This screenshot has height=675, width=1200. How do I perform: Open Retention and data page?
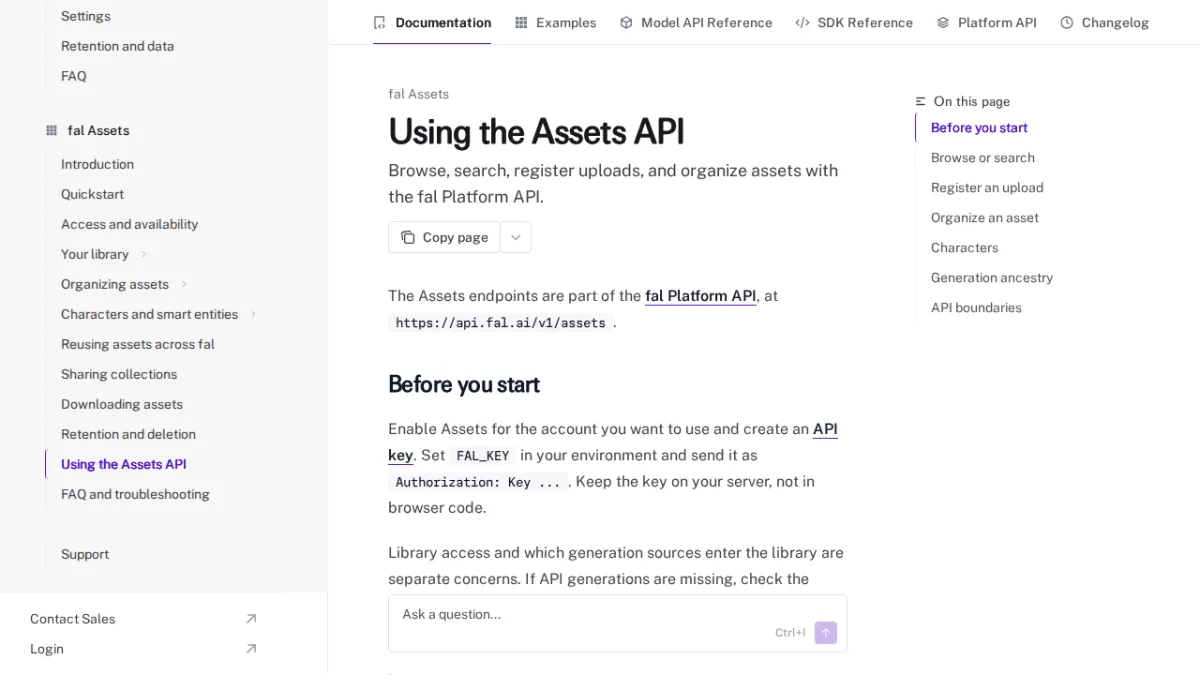tap(117, 46)
